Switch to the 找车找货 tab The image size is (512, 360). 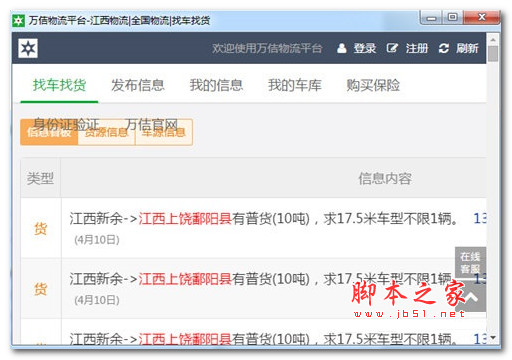59,85
